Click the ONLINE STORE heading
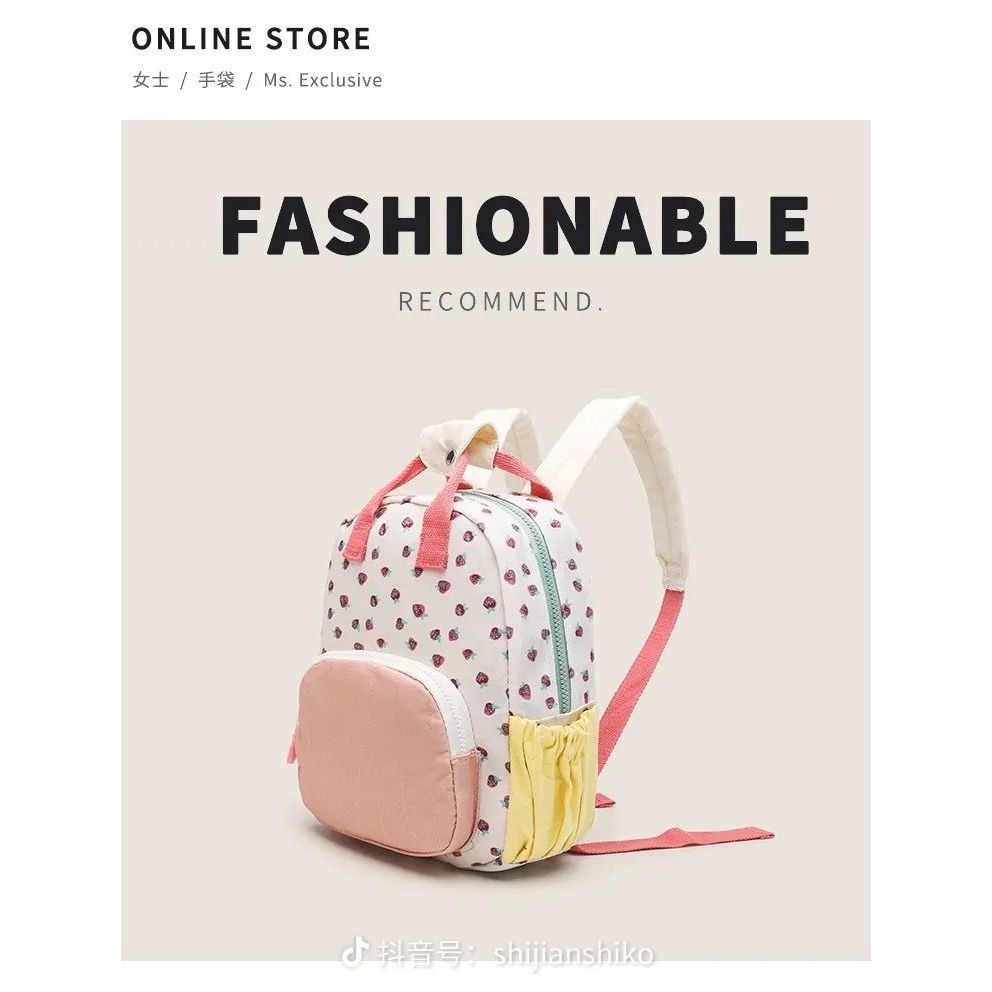The width and height of the screenshot is (992, 992). point(251,39)
